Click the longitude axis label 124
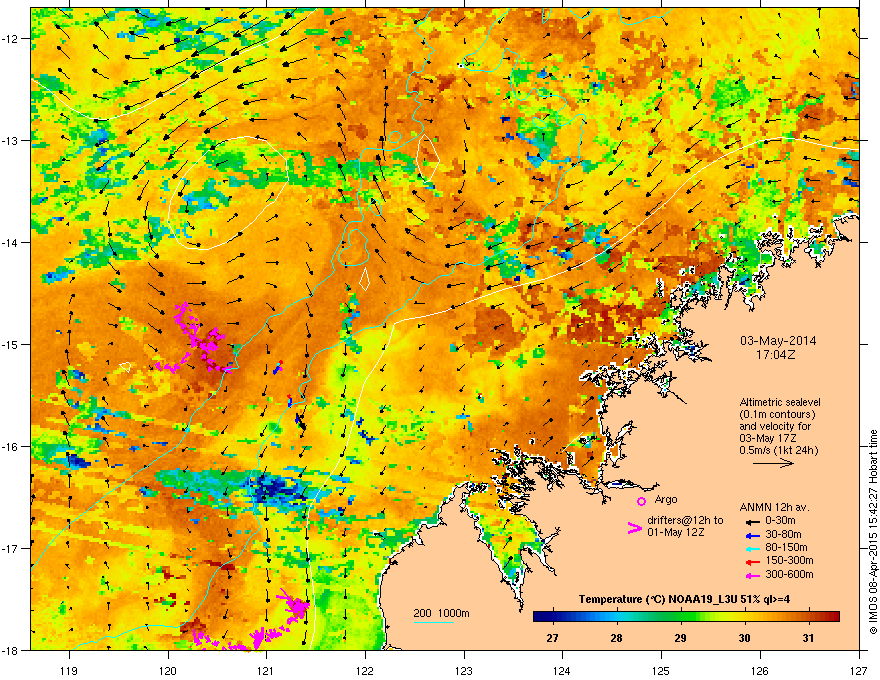Screen dimensions: 880x680 point(562,670)
